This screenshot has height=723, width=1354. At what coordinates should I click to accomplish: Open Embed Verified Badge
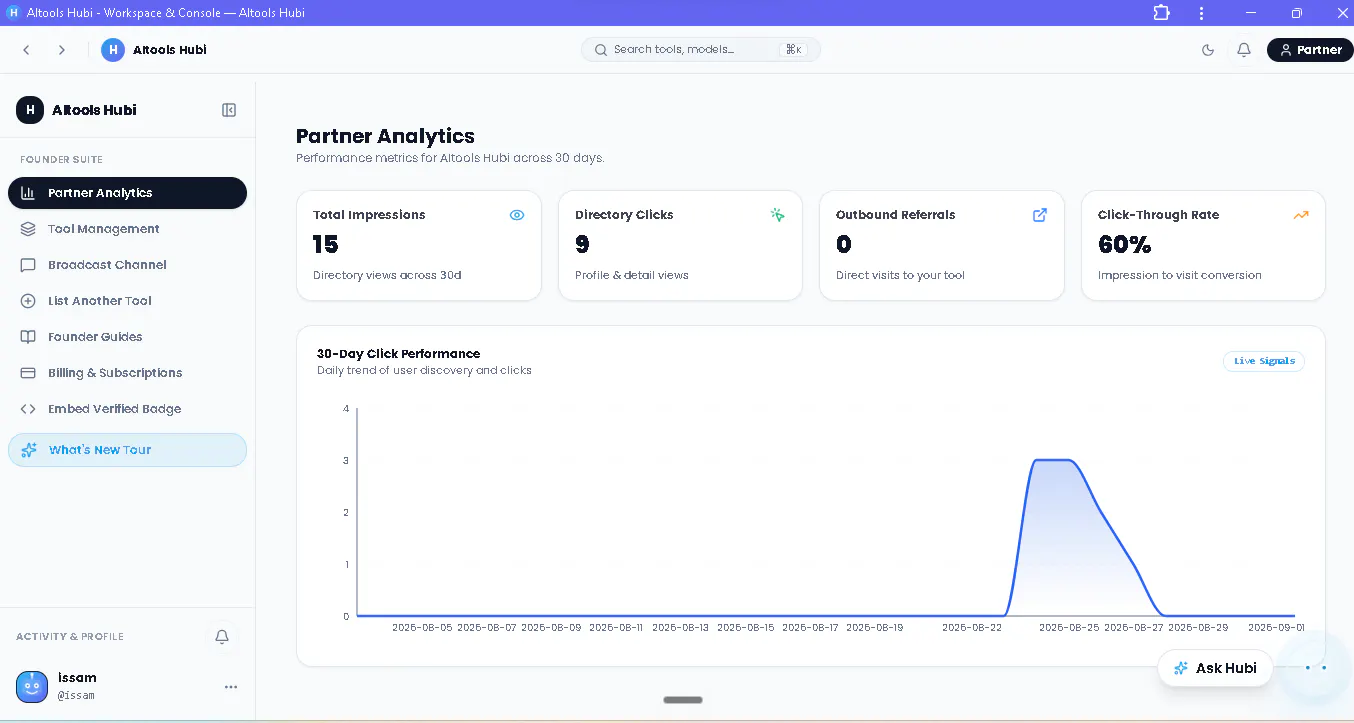pyautogui.click(x=127, y=409)
